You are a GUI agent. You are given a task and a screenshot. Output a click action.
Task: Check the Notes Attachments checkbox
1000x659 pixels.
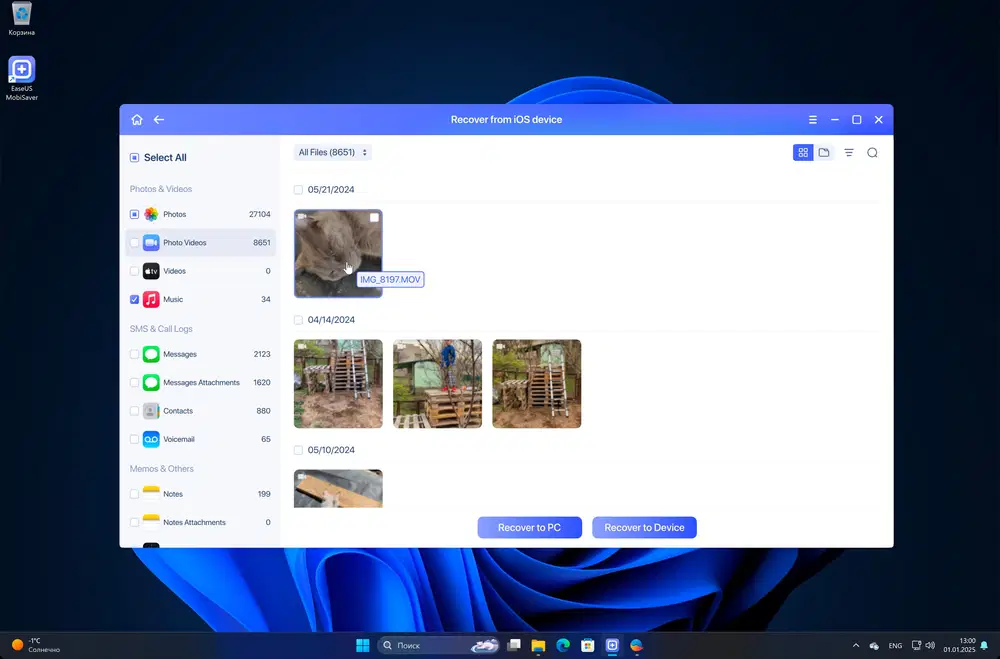pyautogui.click(x=135, y=522)
